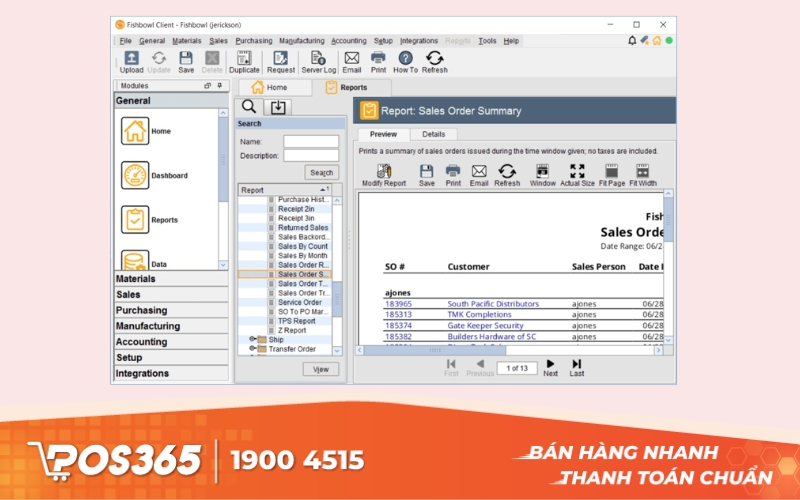Select the magnifier search tab icon
This screenshot has width=800, height=500.
click(x=248, y=107)
